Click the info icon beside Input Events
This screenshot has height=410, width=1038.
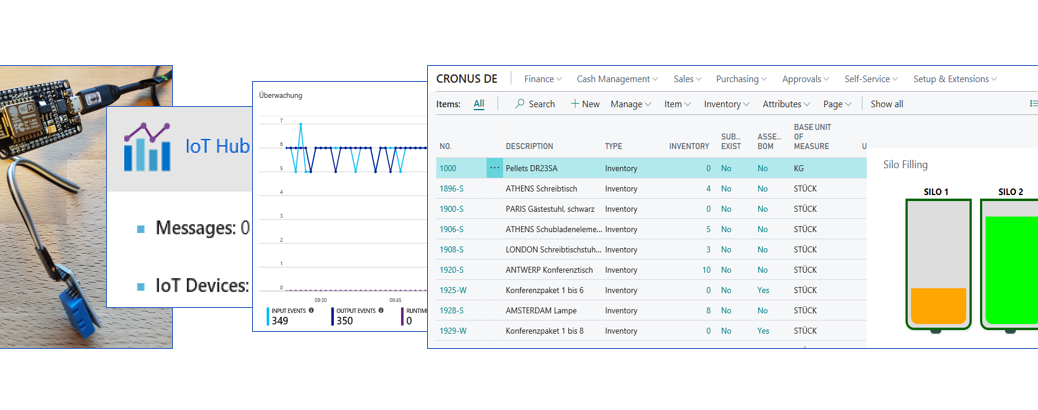311,310
